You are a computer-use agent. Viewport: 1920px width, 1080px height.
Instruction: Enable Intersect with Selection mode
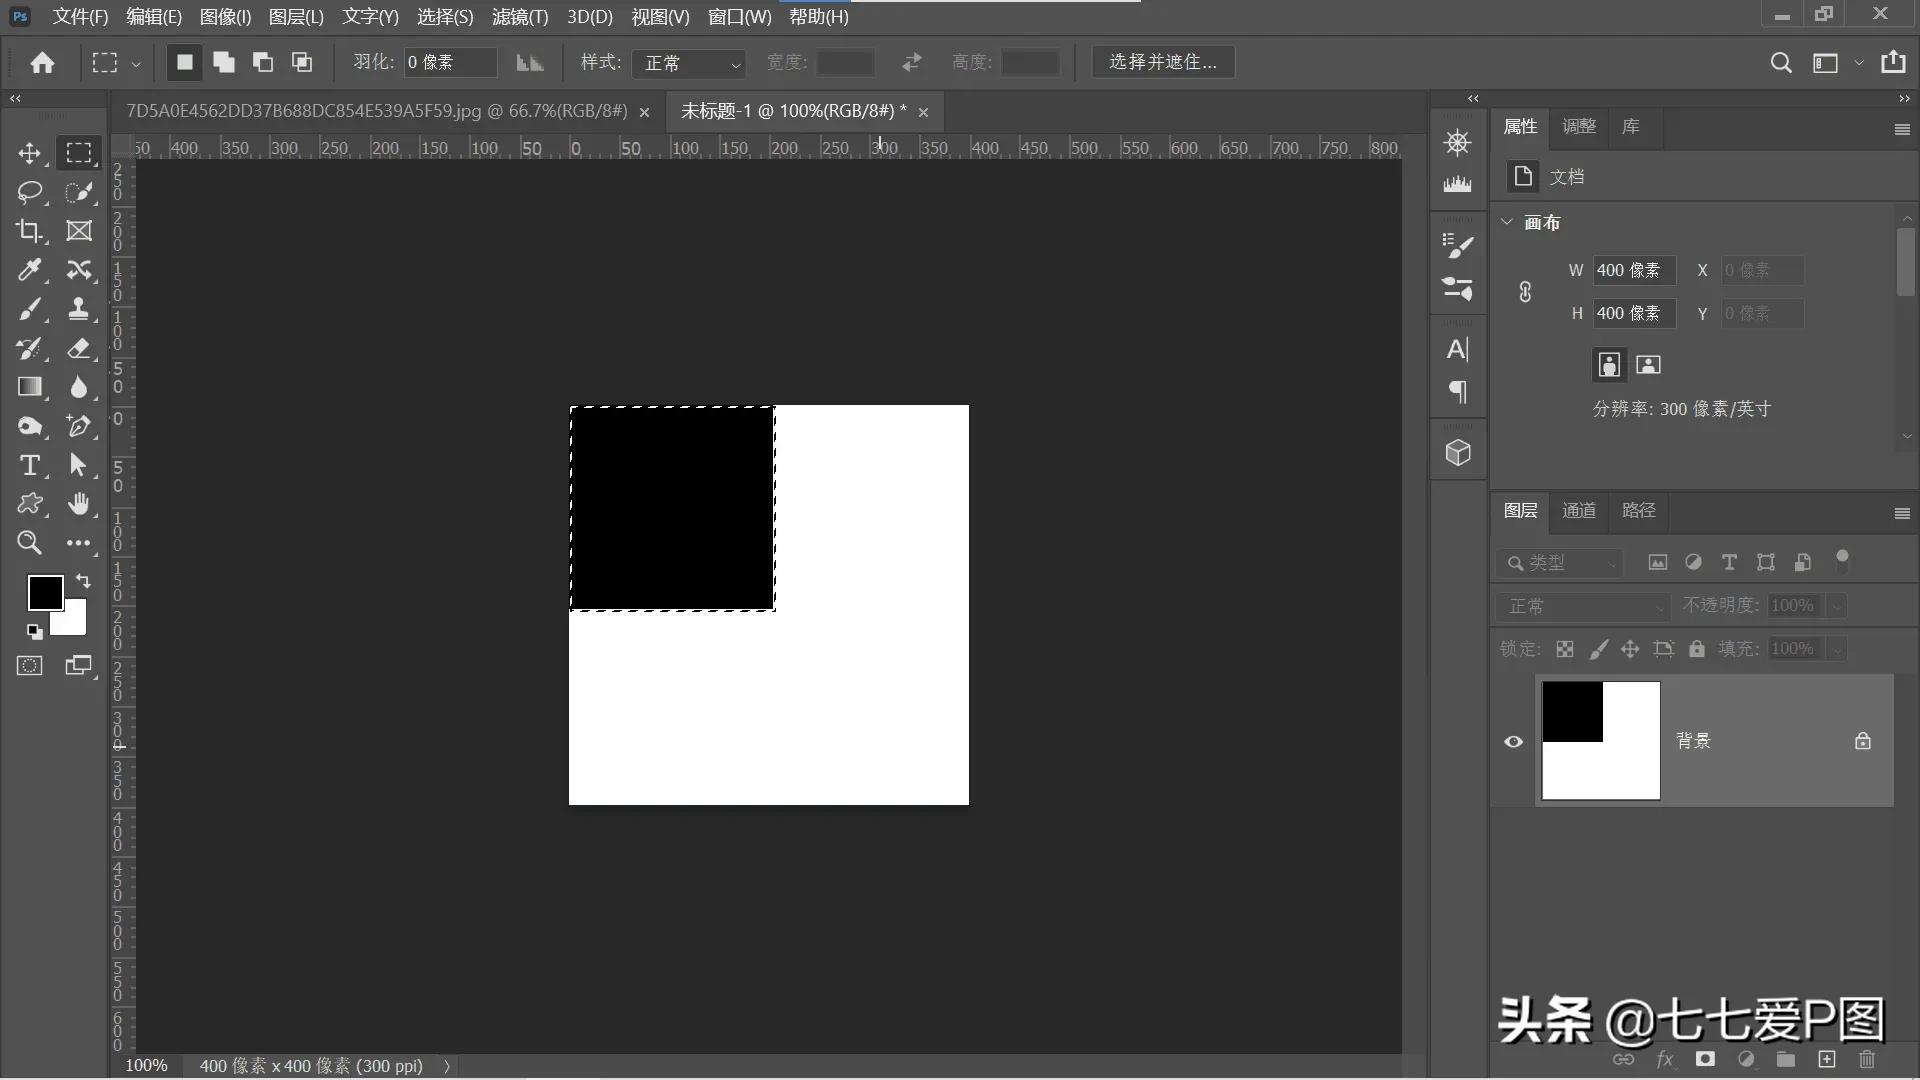pos(302,62)
